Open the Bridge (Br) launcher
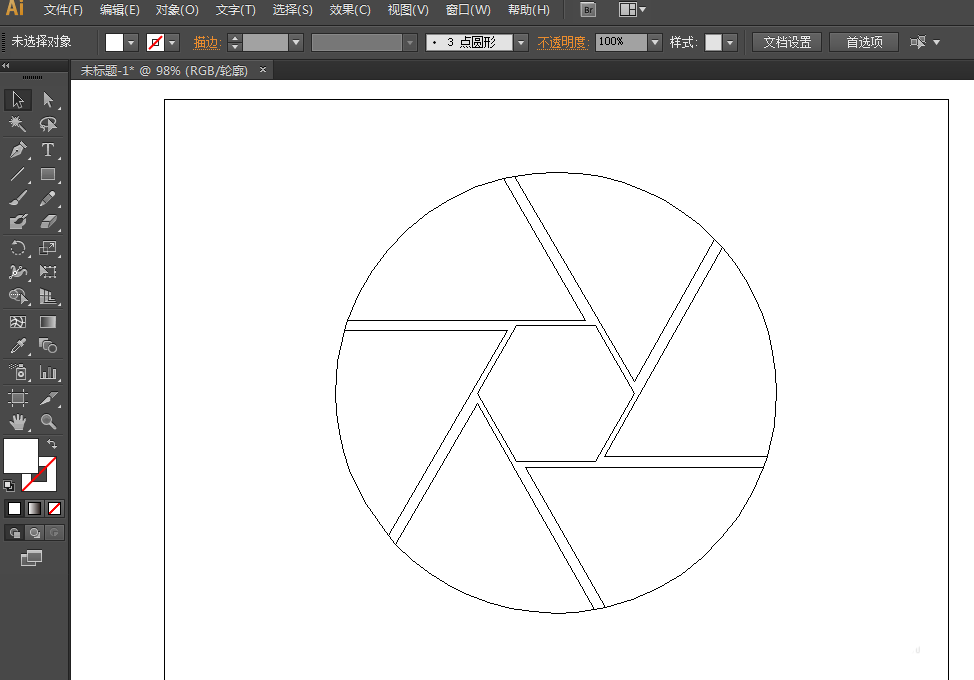Screen dimensions: 974x680 [x=588, y=10]
